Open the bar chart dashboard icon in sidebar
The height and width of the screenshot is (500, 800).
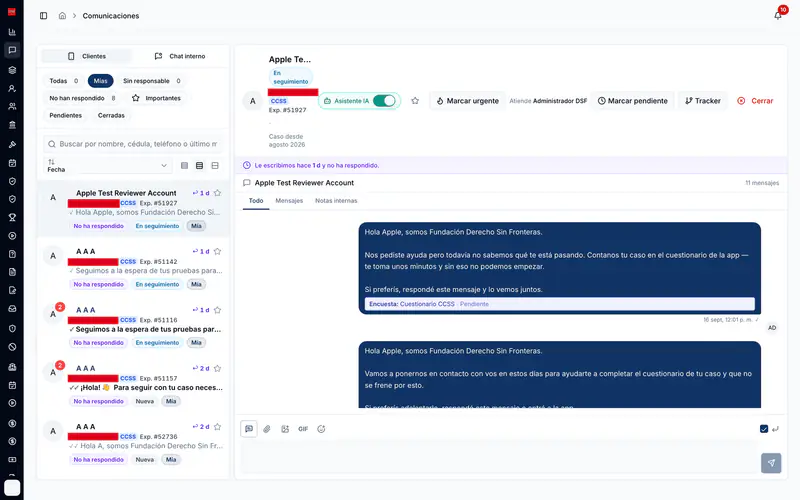tap(12, 32)
